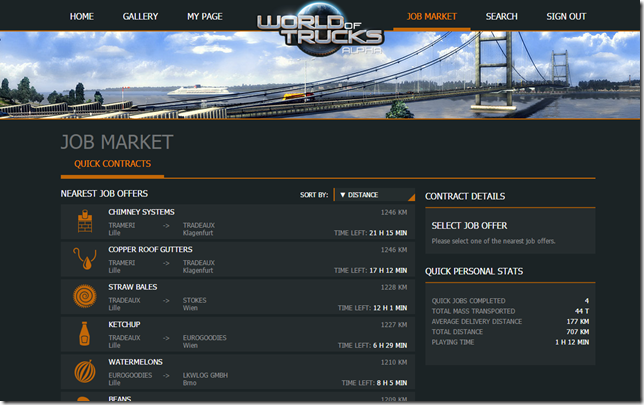644x405 pixels.
Task: Click the 1210 KM distance value
Action: coord(394,362)
